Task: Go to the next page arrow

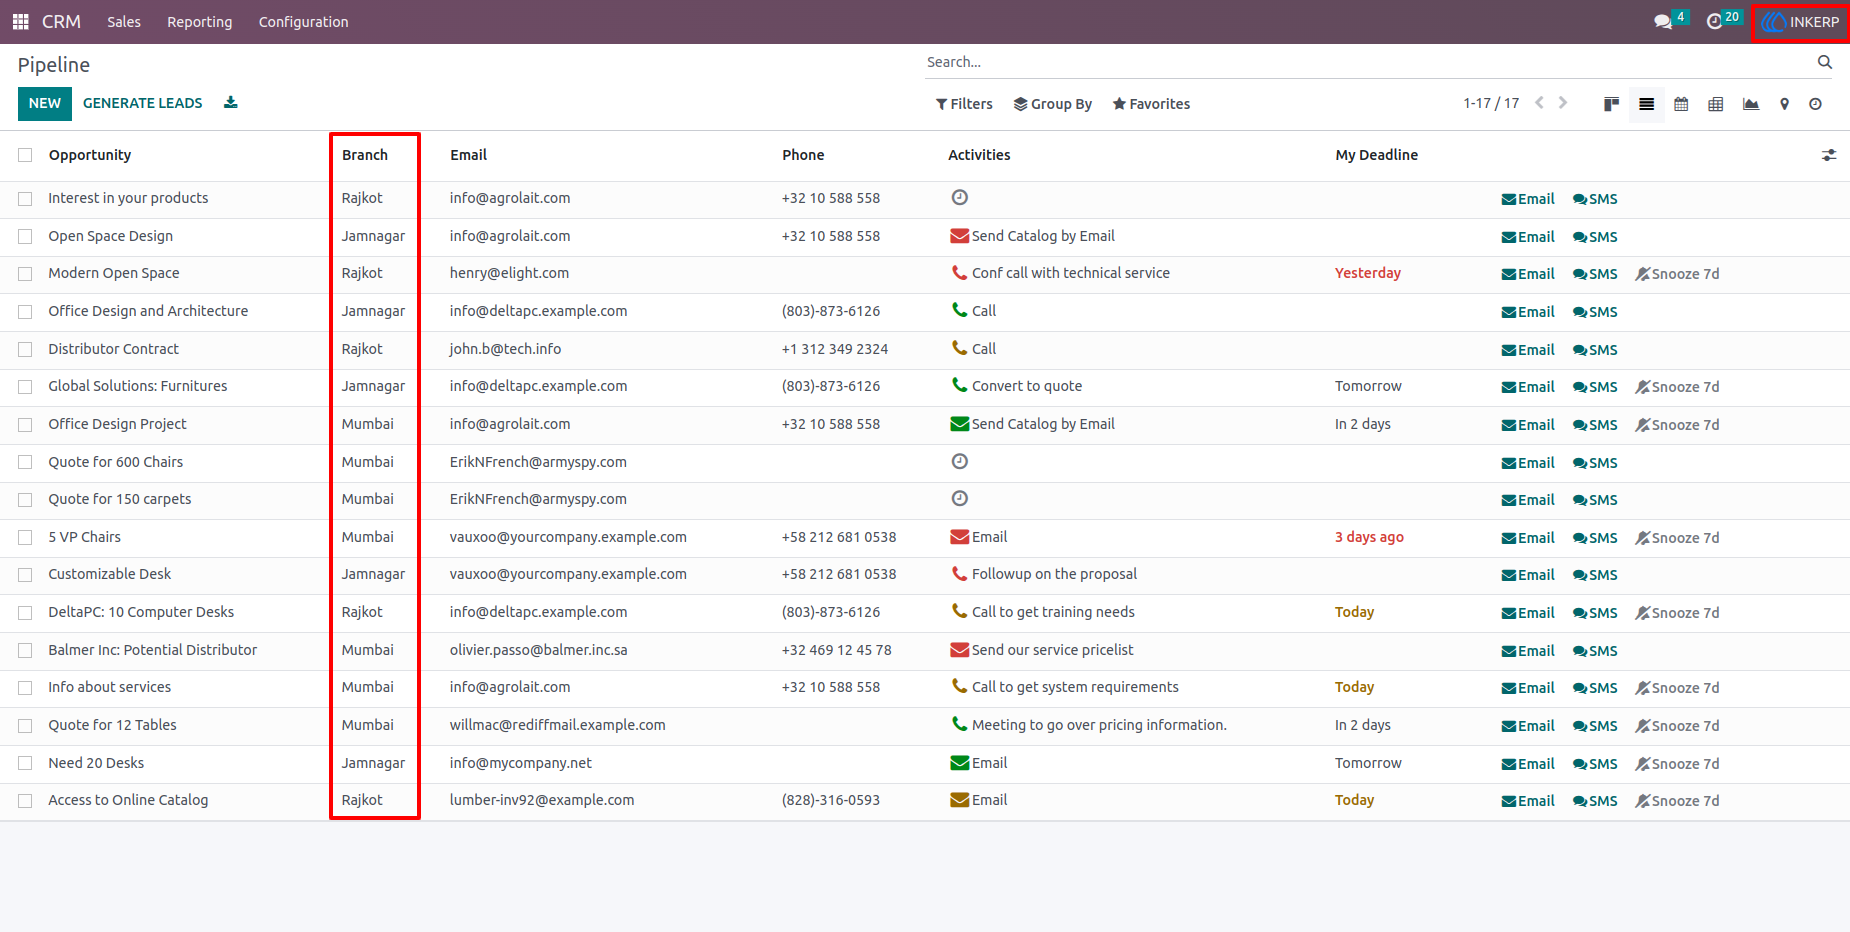Action: pos(1563,102)
